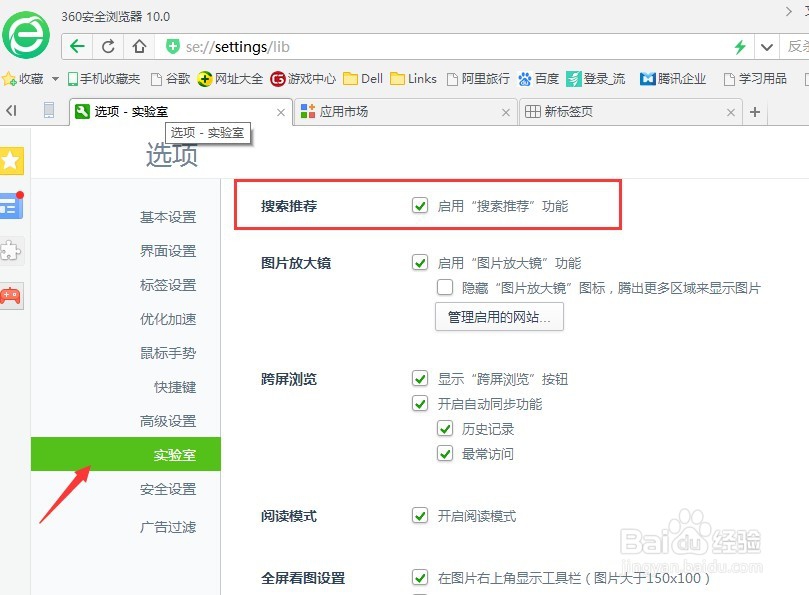Toggle 最常访问 sync checkbox
The image size is (809, 595).
pyautogui.click(x=445, y=454)
